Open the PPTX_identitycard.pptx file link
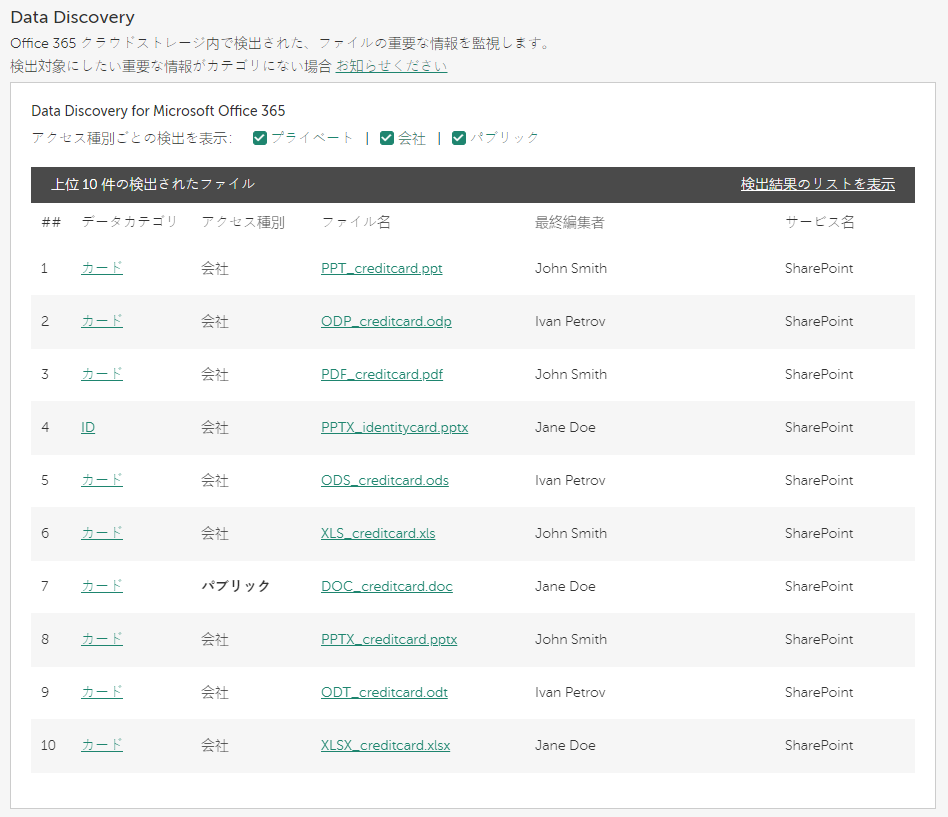 click(x=394, y=427)
